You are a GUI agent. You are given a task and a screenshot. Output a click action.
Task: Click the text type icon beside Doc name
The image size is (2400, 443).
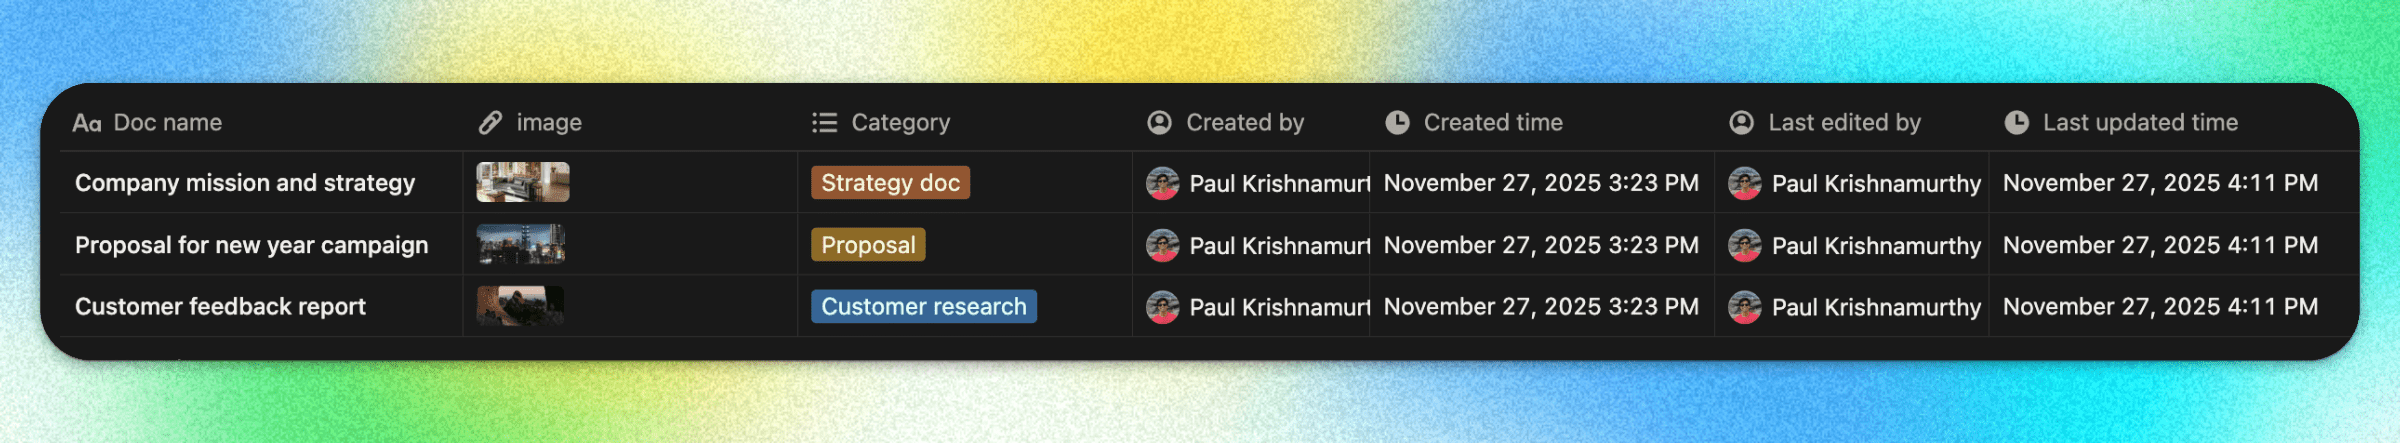[87, 123]
